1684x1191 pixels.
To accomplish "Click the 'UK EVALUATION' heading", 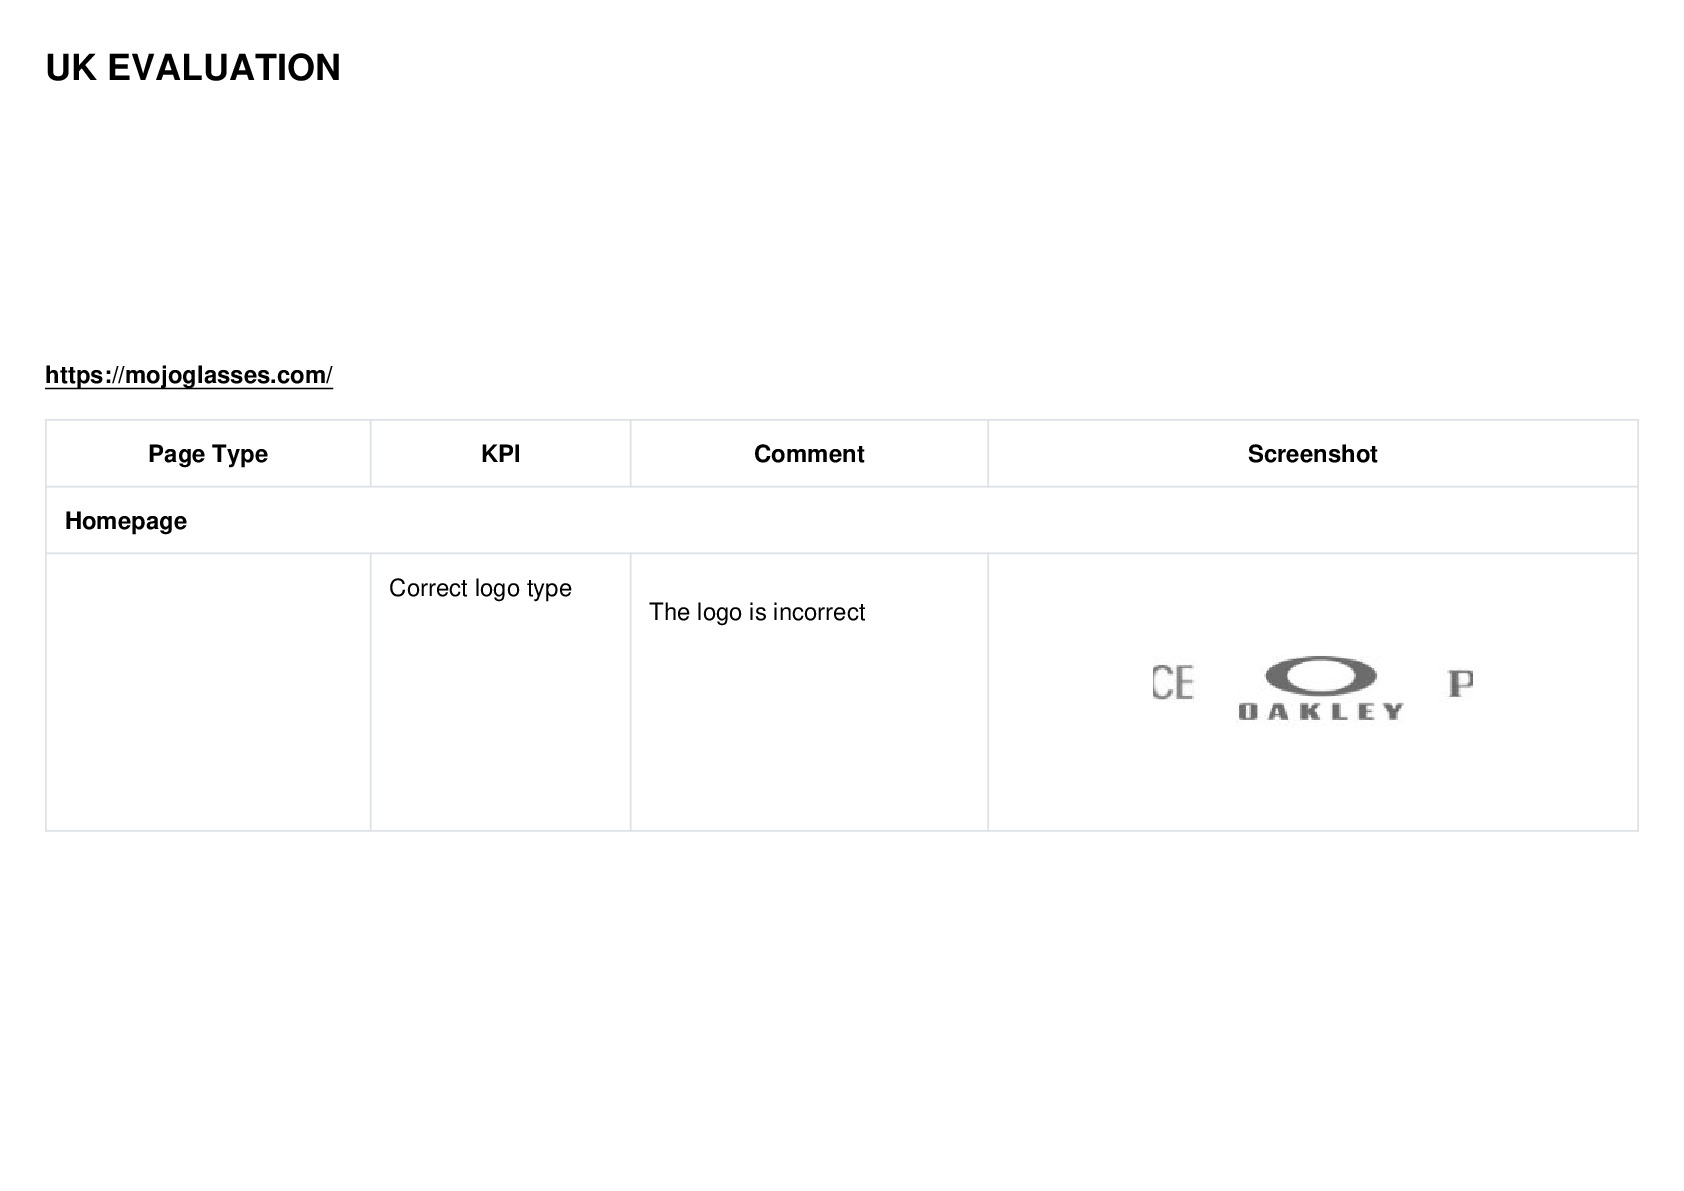I will click(x=193, y=68).
